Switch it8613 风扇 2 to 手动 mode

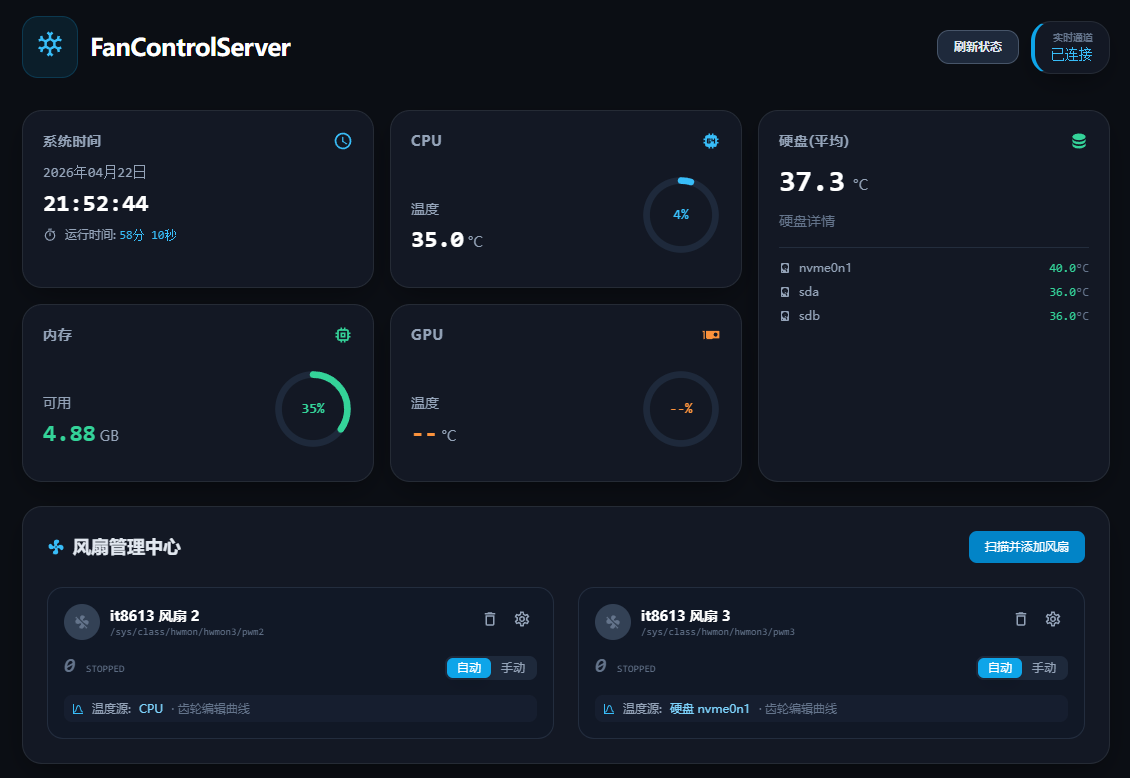pyautogui.click(x=513, y=668)
